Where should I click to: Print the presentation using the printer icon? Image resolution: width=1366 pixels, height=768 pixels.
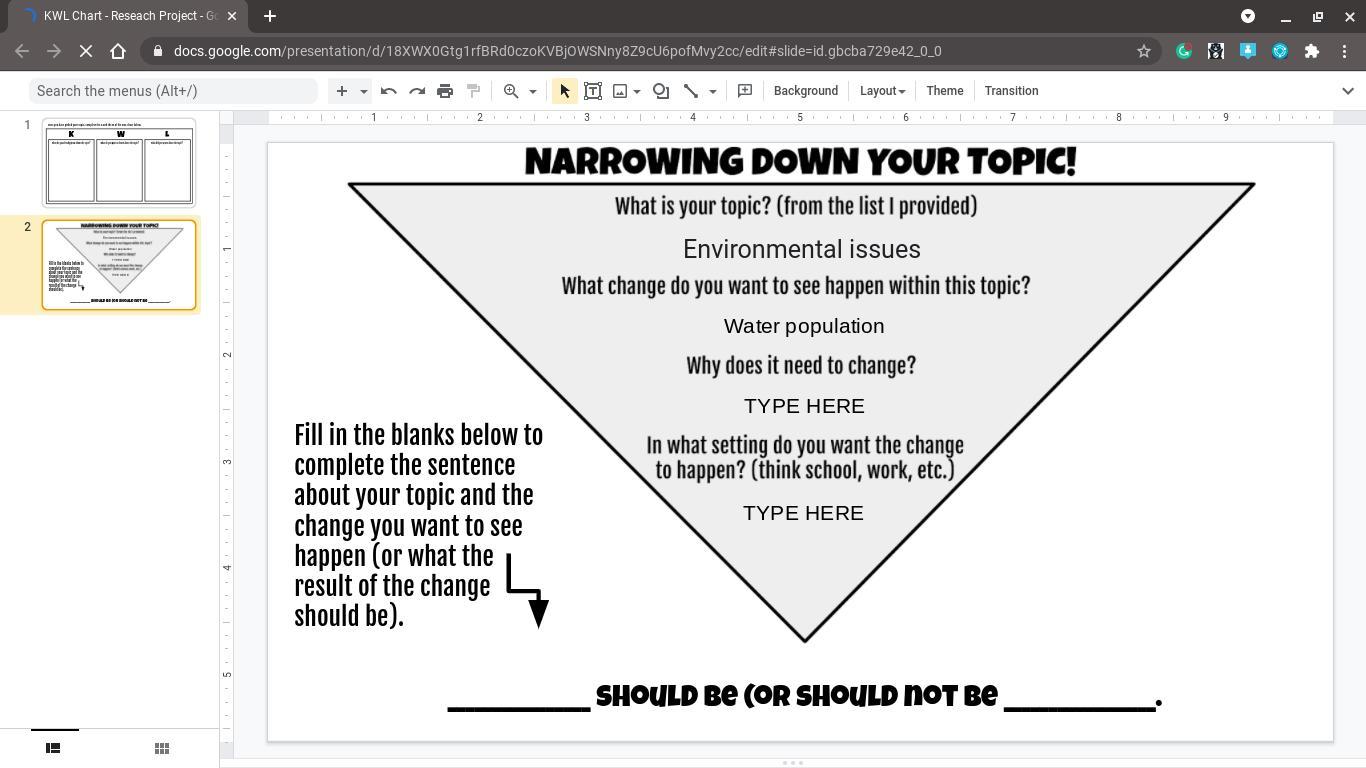click(445, 91)
